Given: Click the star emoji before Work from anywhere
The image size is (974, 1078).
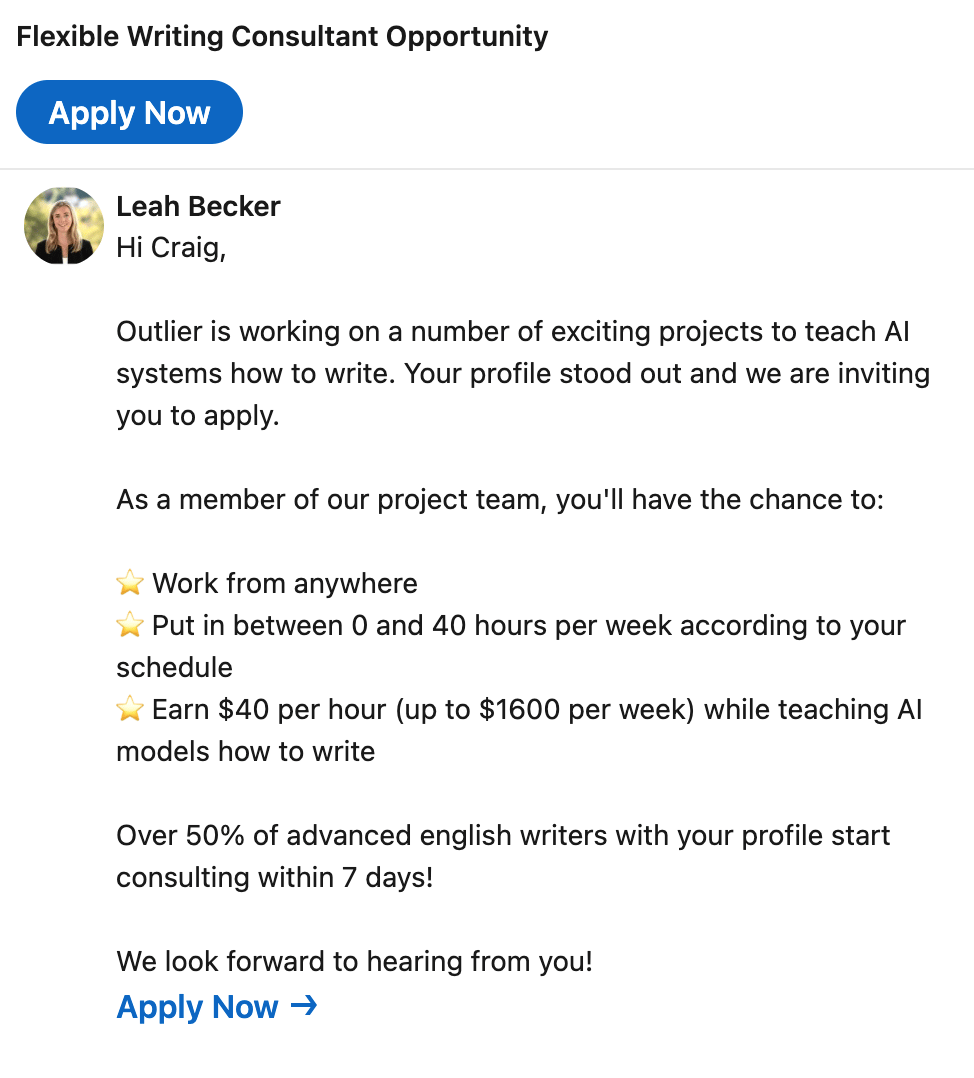Looking at the screenshot, I should (128, 582).
